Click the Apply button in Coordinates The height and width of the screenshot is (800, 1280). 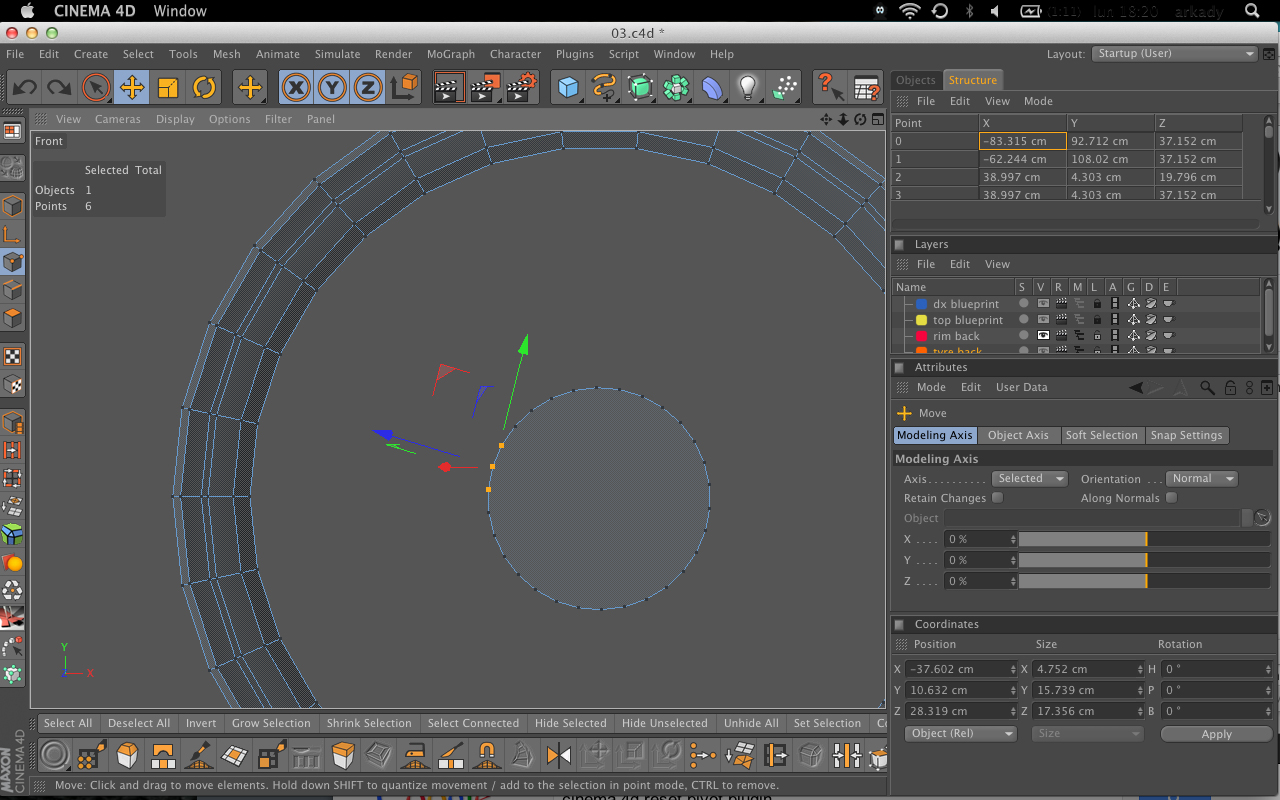(x=1216, y=734)
